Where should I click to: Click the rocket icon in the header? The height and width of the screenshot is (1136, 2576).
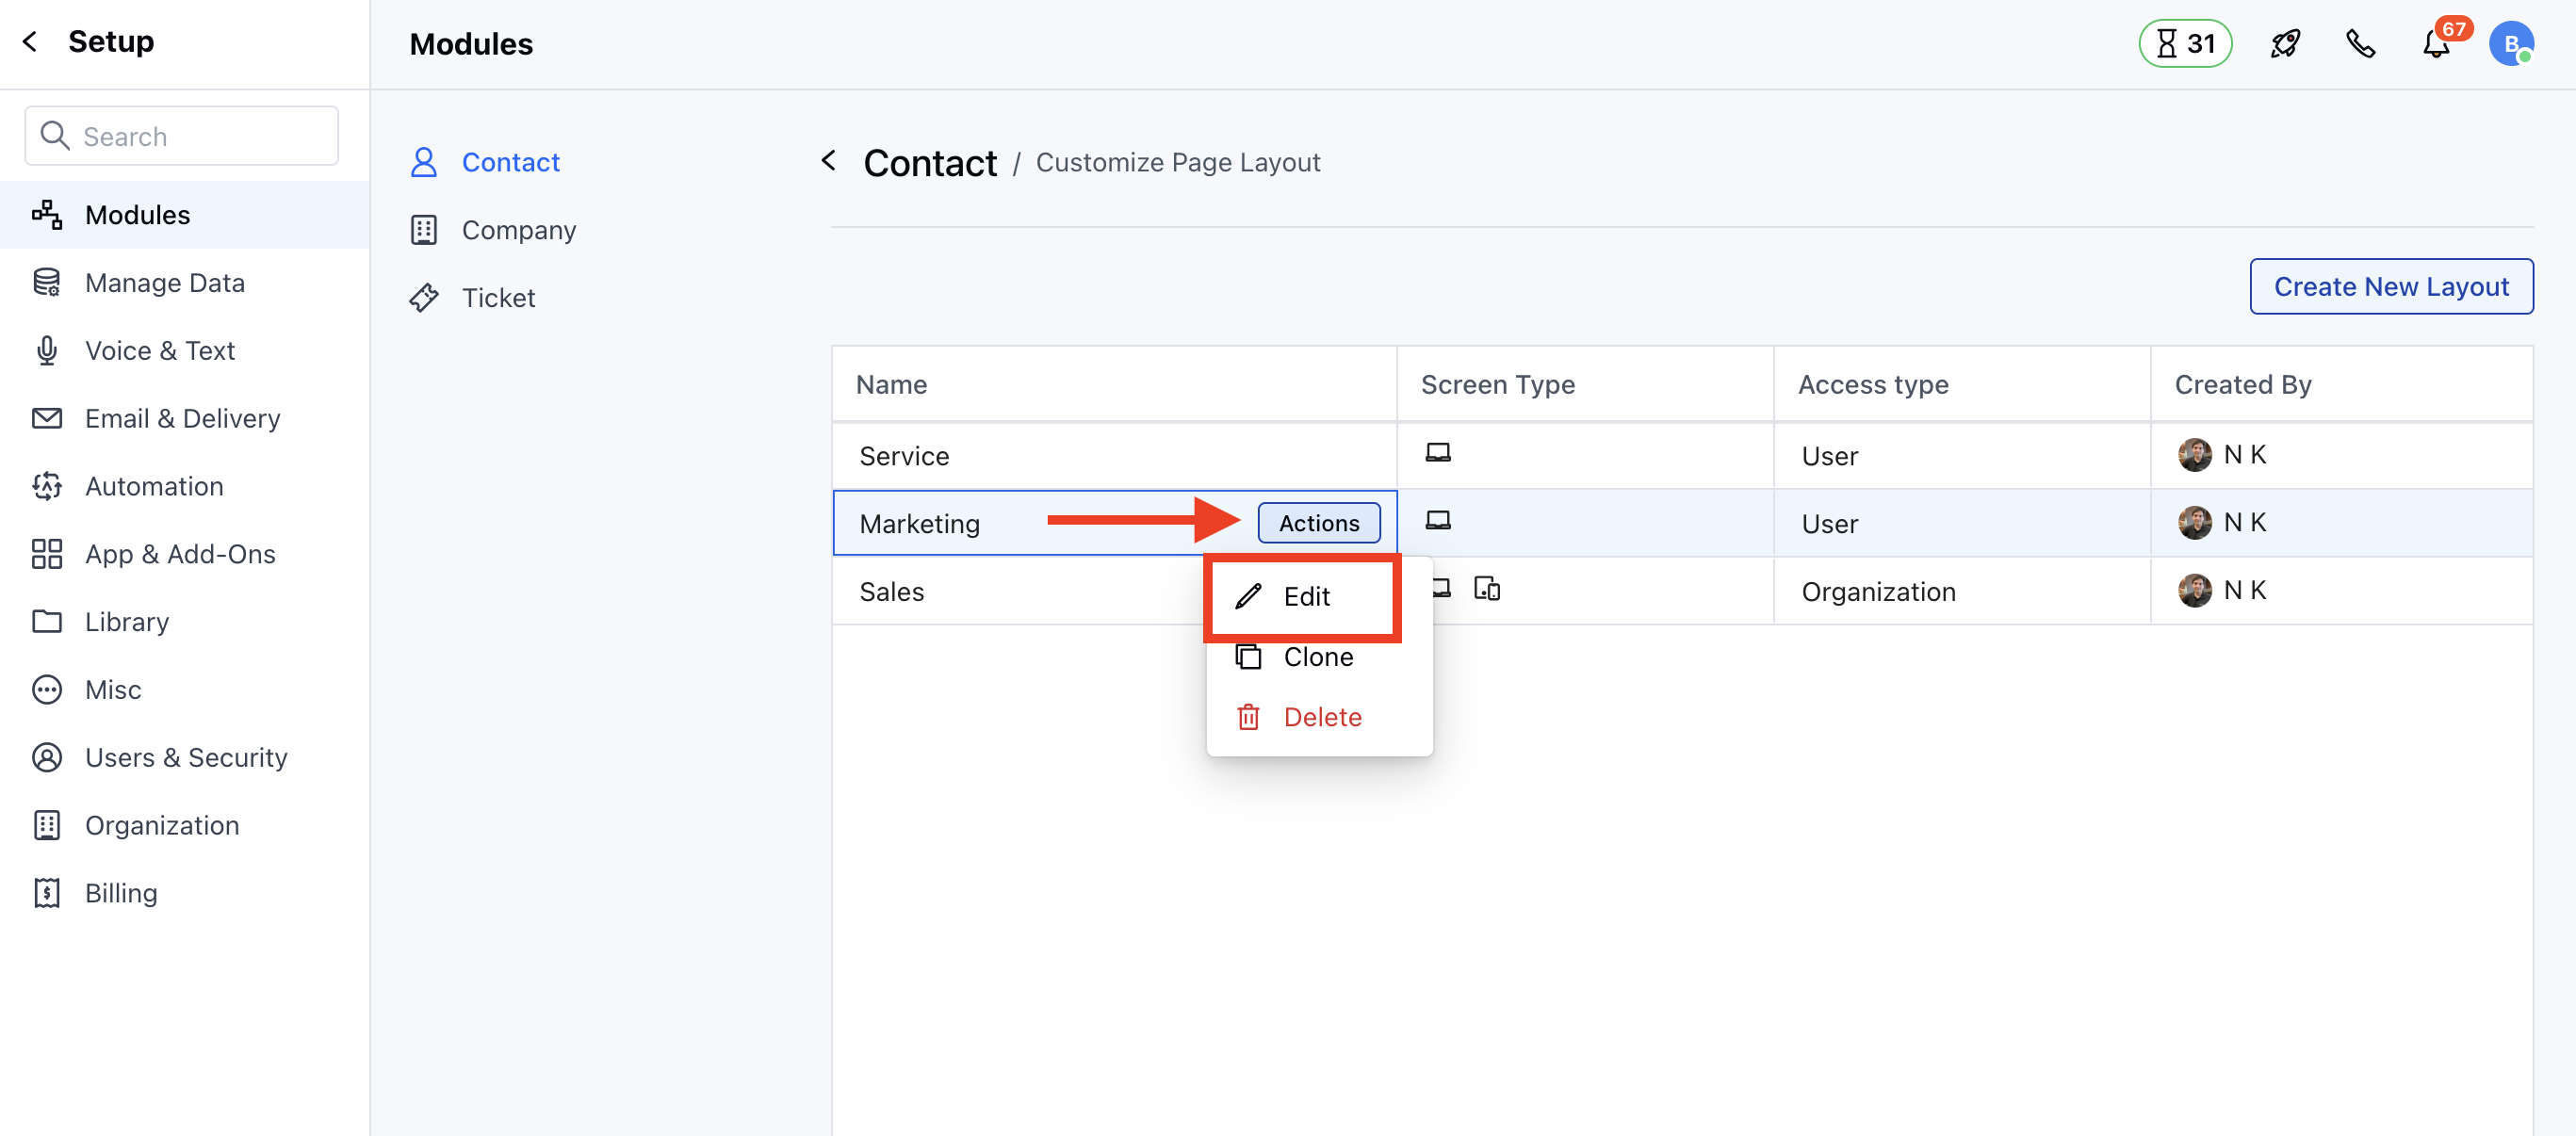point(2285,44)
